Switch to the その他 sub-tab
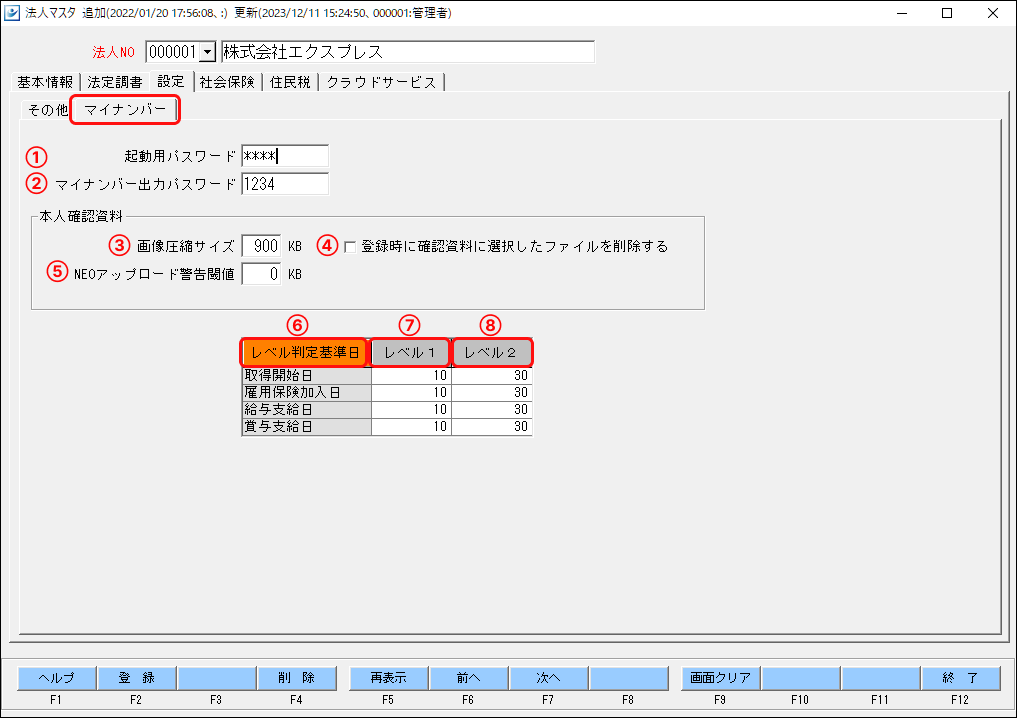The image size is (1017, 718). tap(47, 110)
